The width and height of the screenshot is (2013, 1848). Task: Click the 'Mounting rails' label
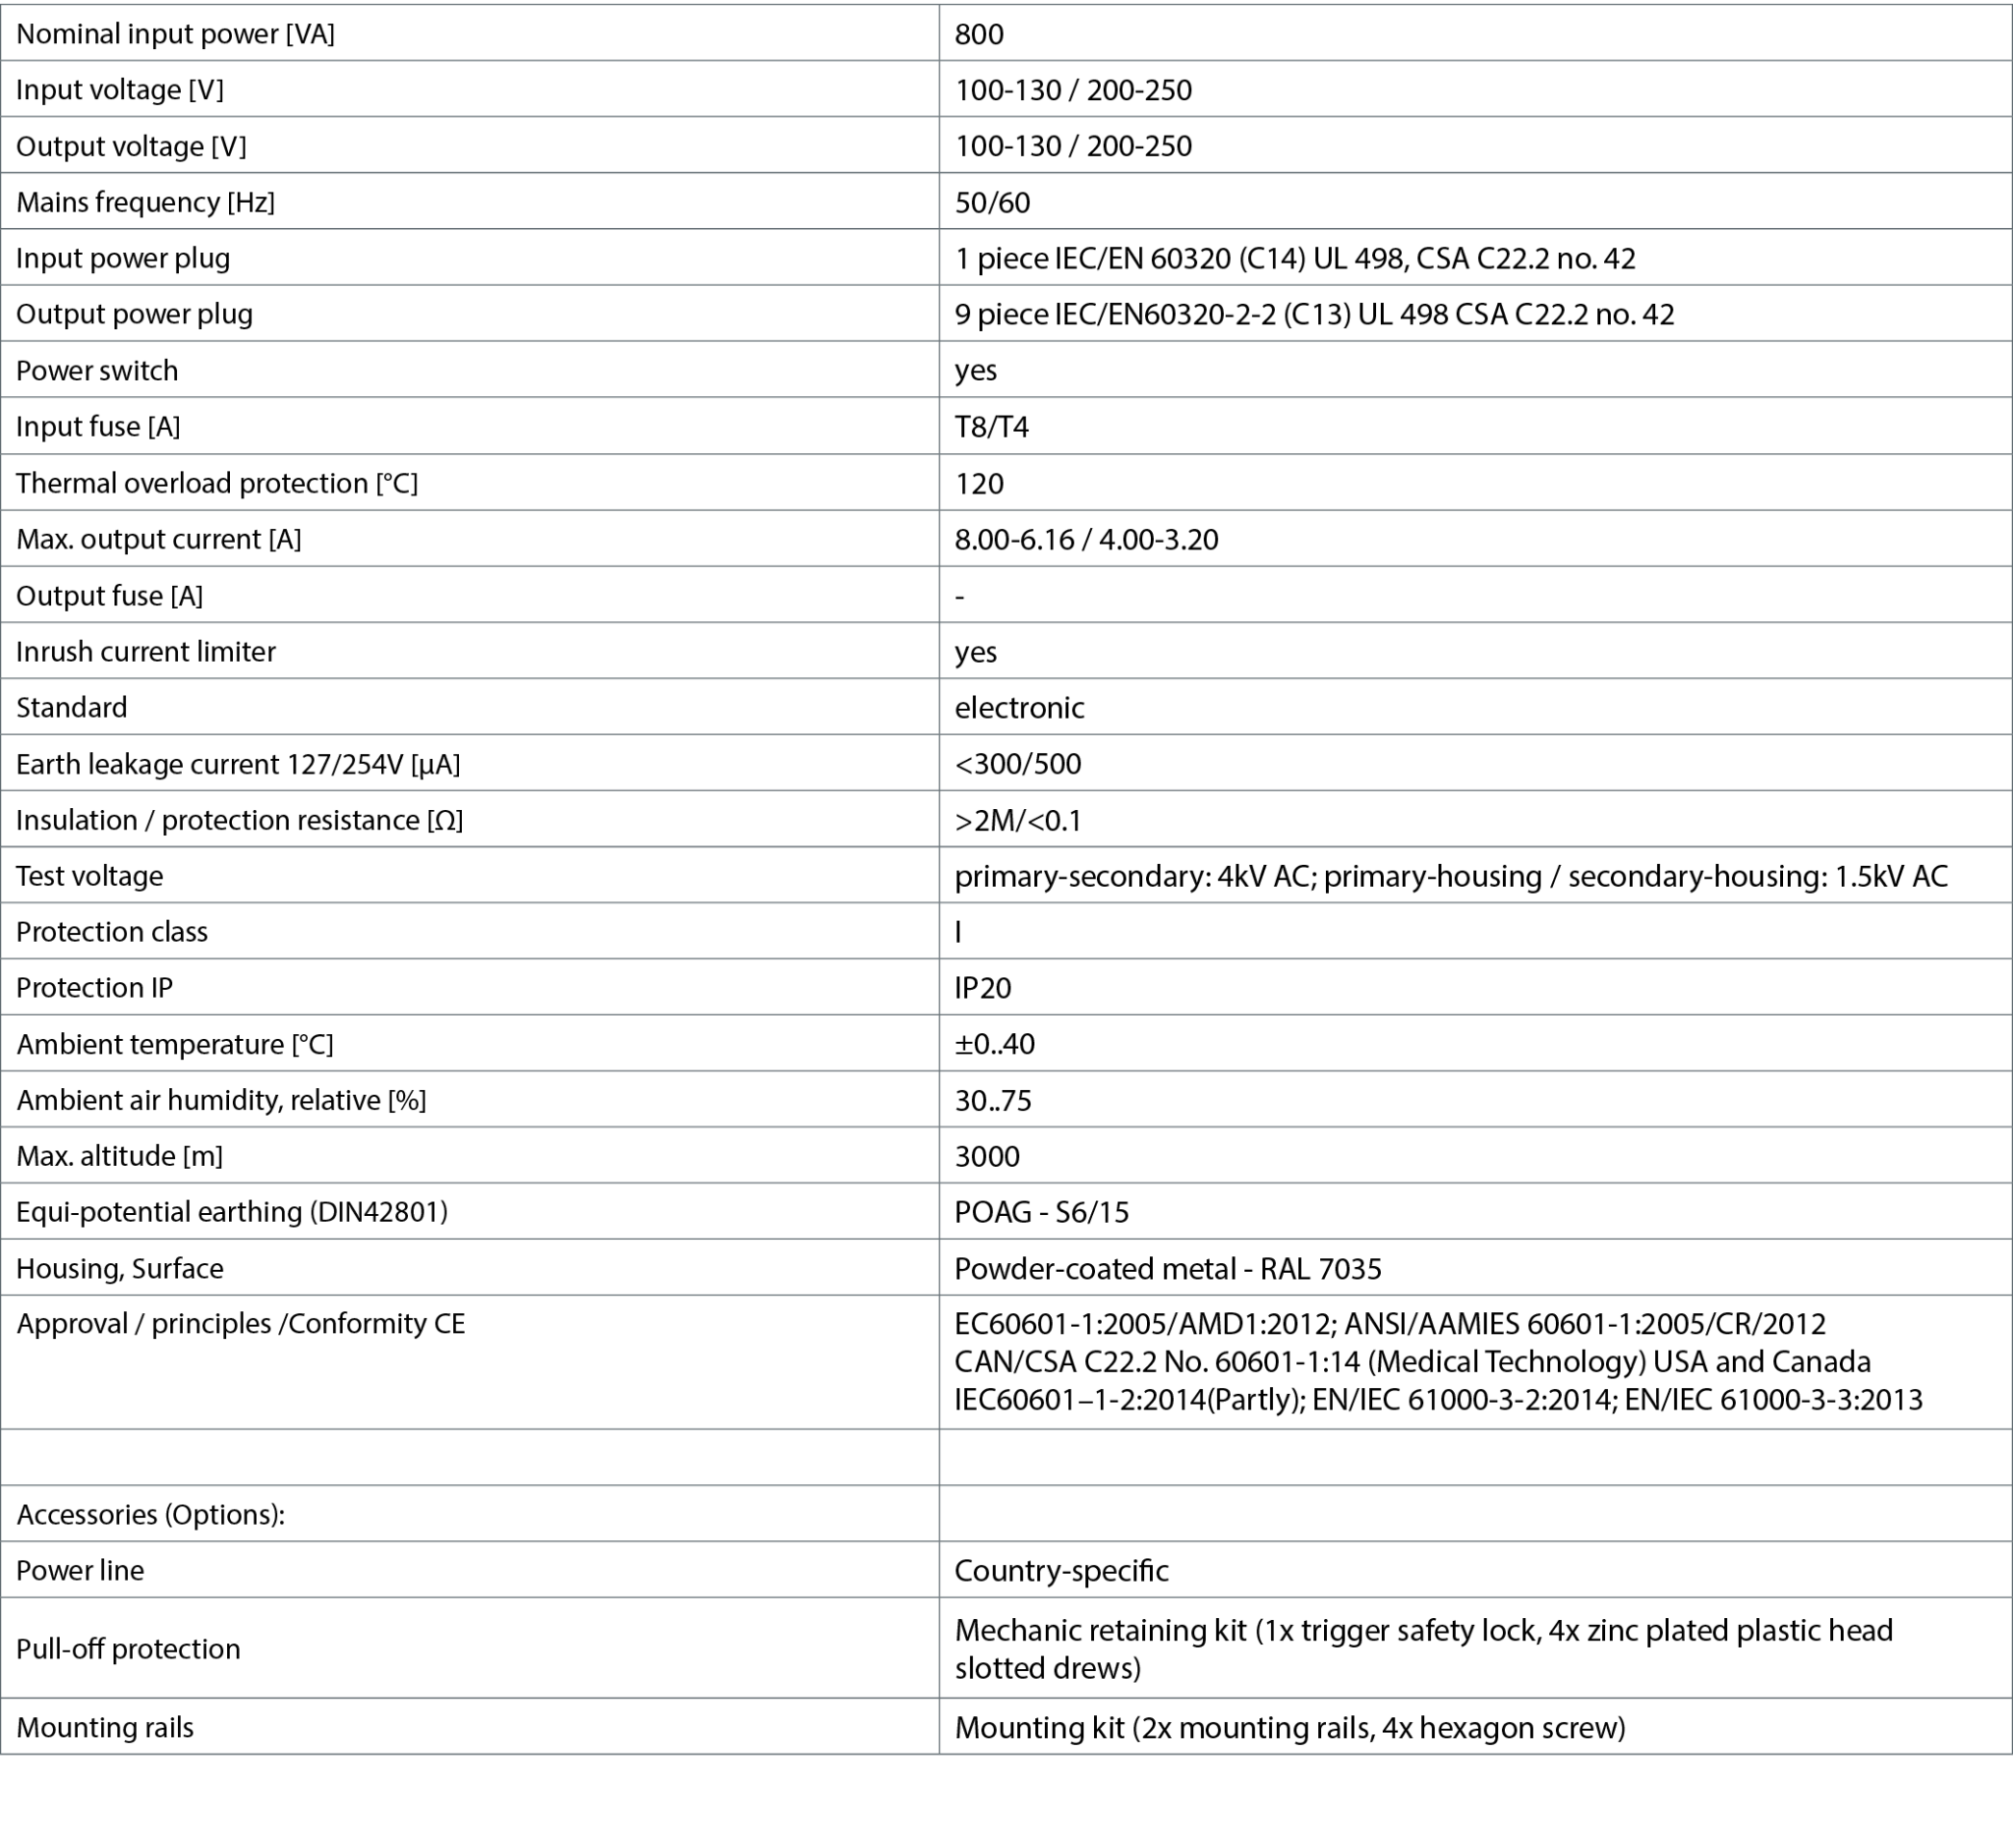tap(105, 1727)
